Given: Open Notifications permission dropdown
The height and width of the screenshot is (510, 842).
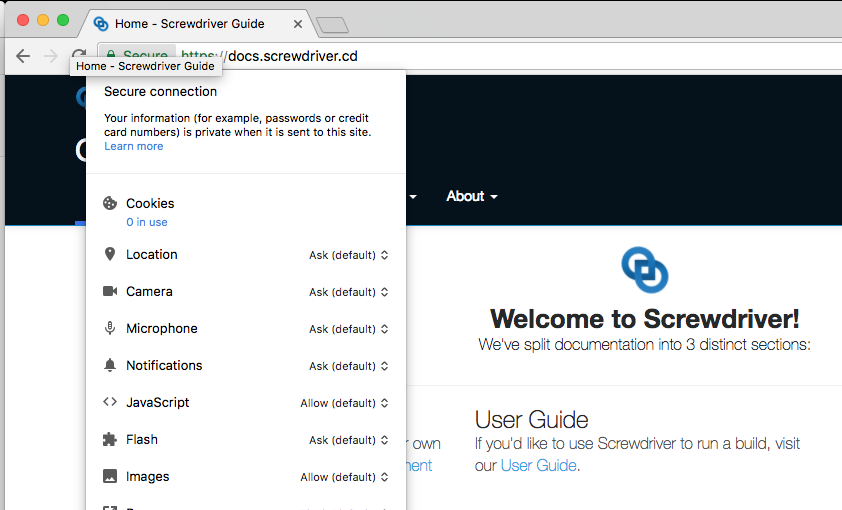Looking at the screenshot, I should pyautogui.click(x=349, y=366).
